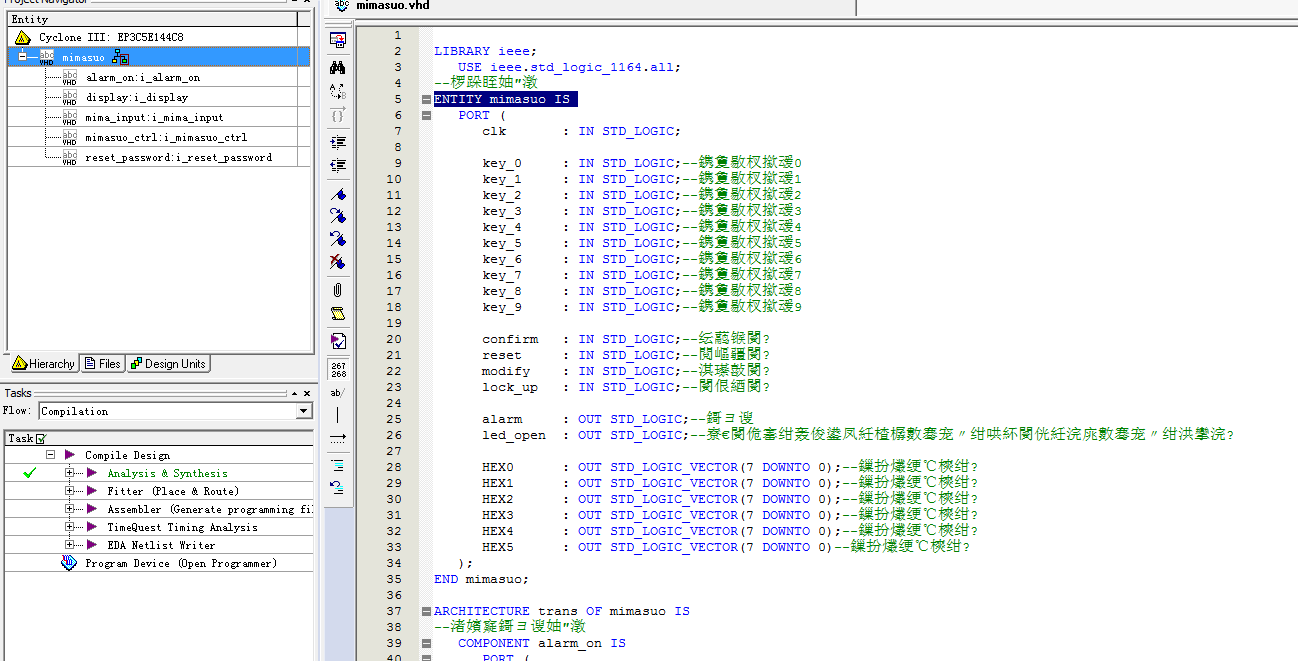This screenshot has width=1298, height=661.
Task: Click the Clear All Bookmarks icon
Action: click(x=338, y=263)
